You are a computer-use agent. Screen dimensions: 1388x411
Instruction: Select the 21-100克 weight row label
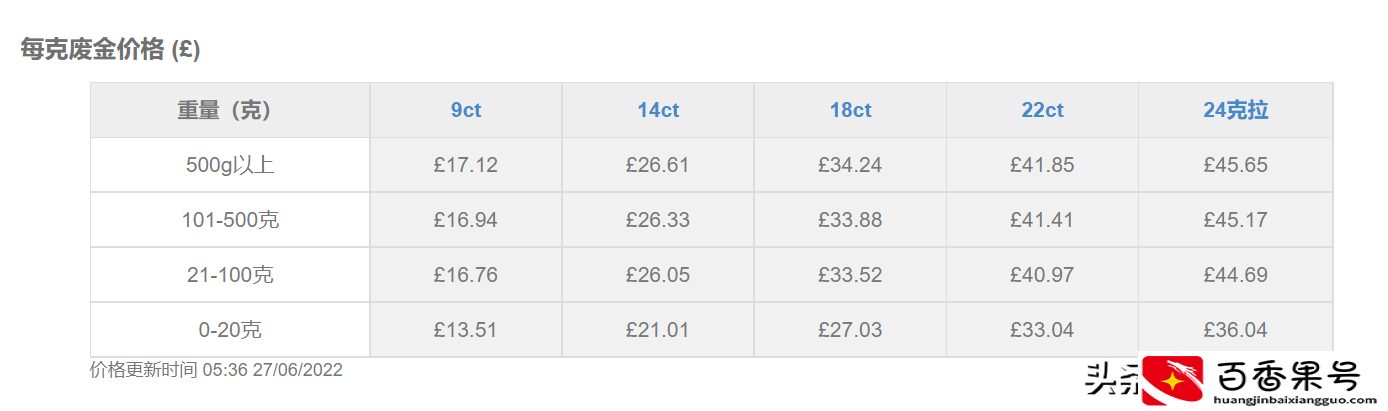click(230, 275)
